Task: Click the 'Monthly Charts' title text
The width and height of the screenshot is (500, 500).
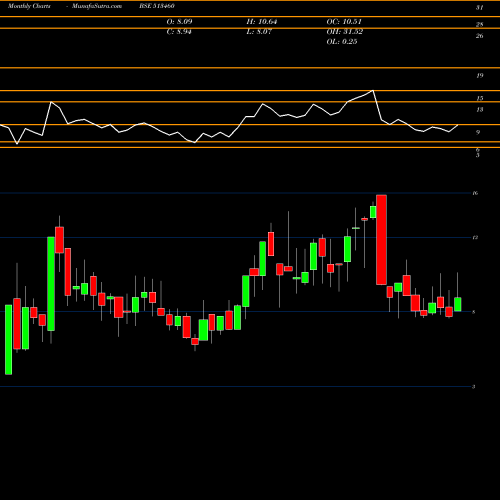Action: tap(29, 6)
